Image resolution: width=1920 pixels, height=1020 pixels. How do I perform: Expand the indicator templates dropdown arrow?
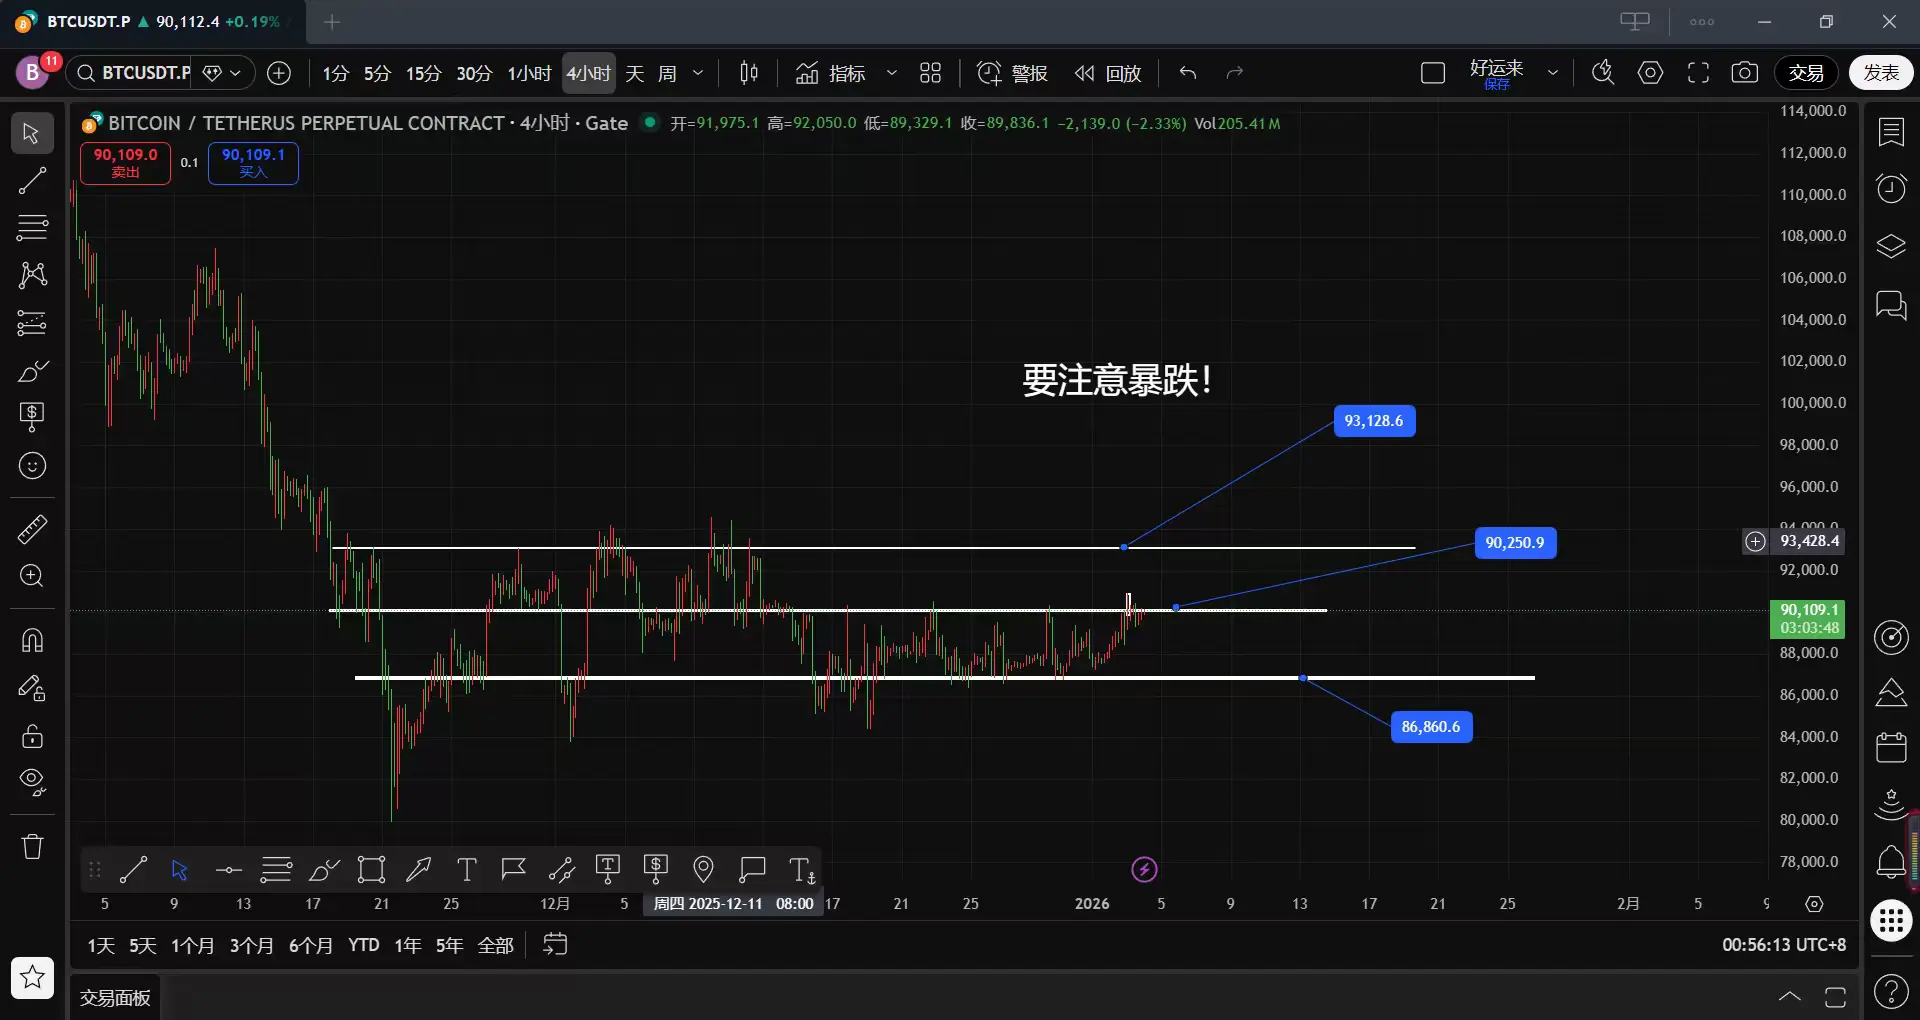coord(892,73)
